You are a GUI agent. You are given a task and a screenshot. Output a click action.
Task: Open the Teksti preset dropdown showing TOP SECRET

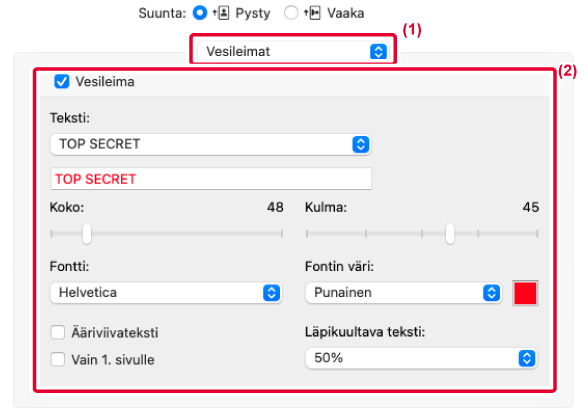[211, 144]
